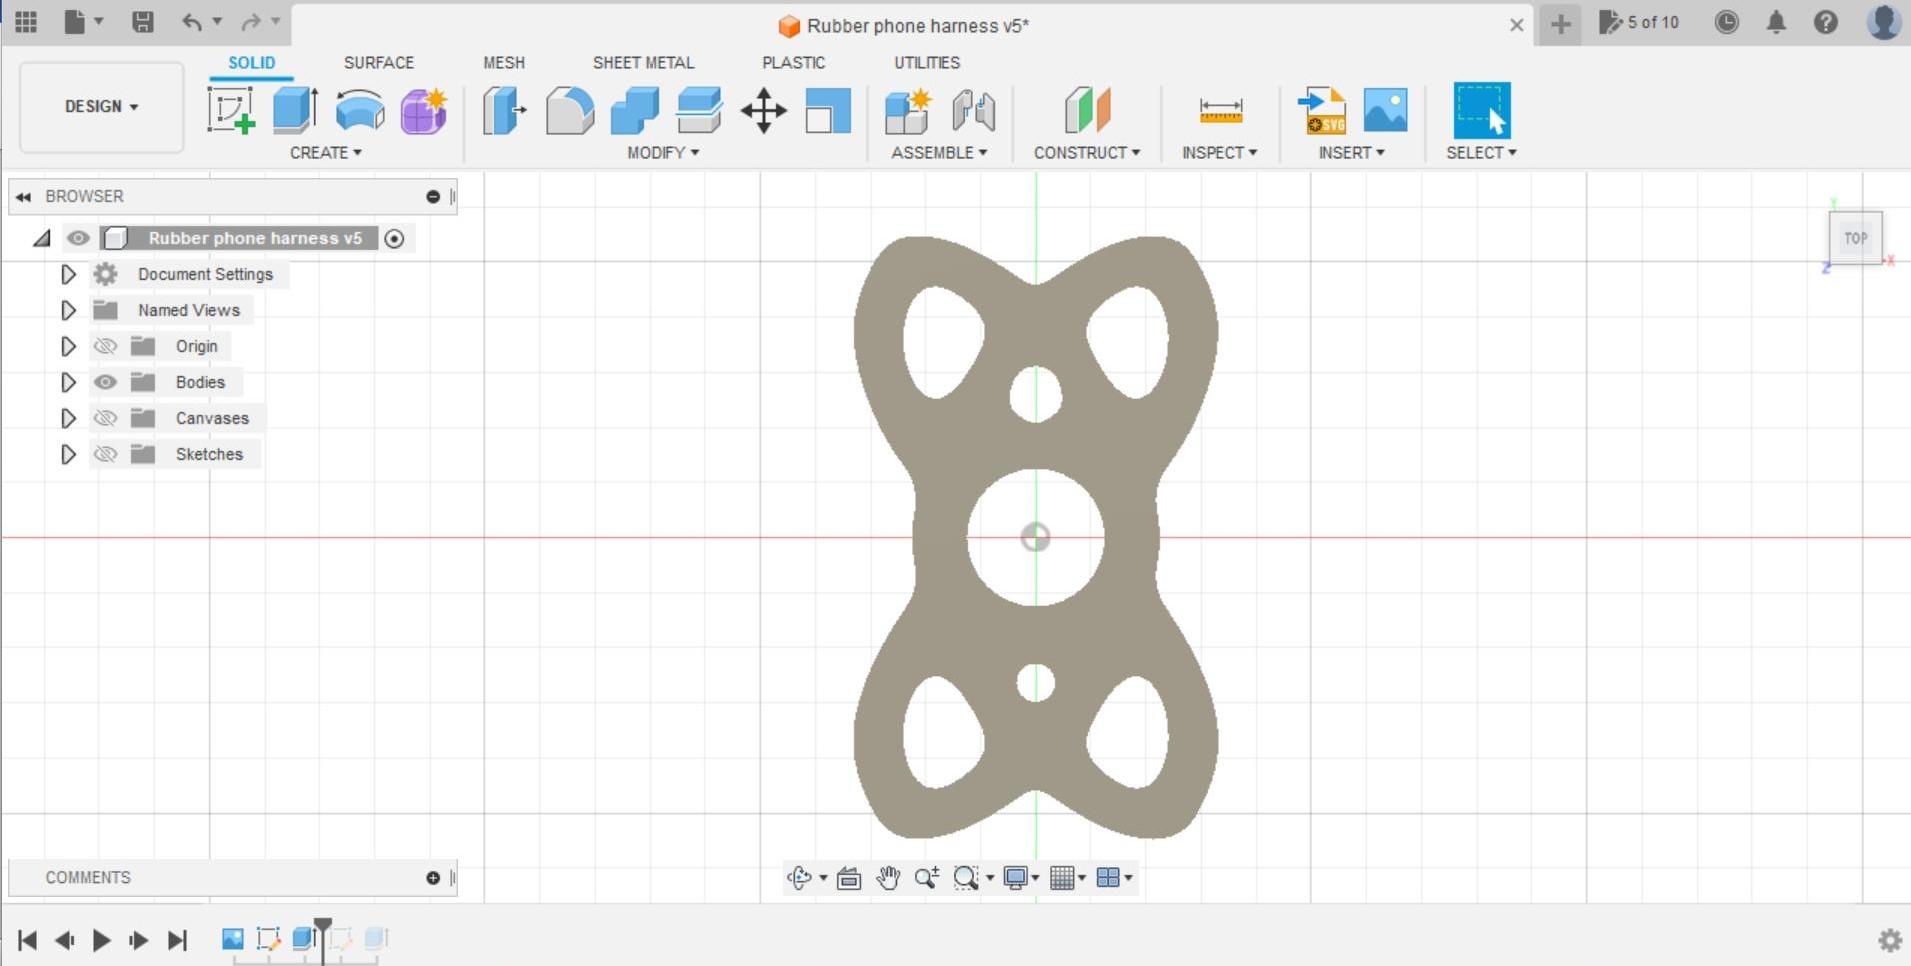
Task: Click the Look At navigation icon
Action: [x=849, y=878]
